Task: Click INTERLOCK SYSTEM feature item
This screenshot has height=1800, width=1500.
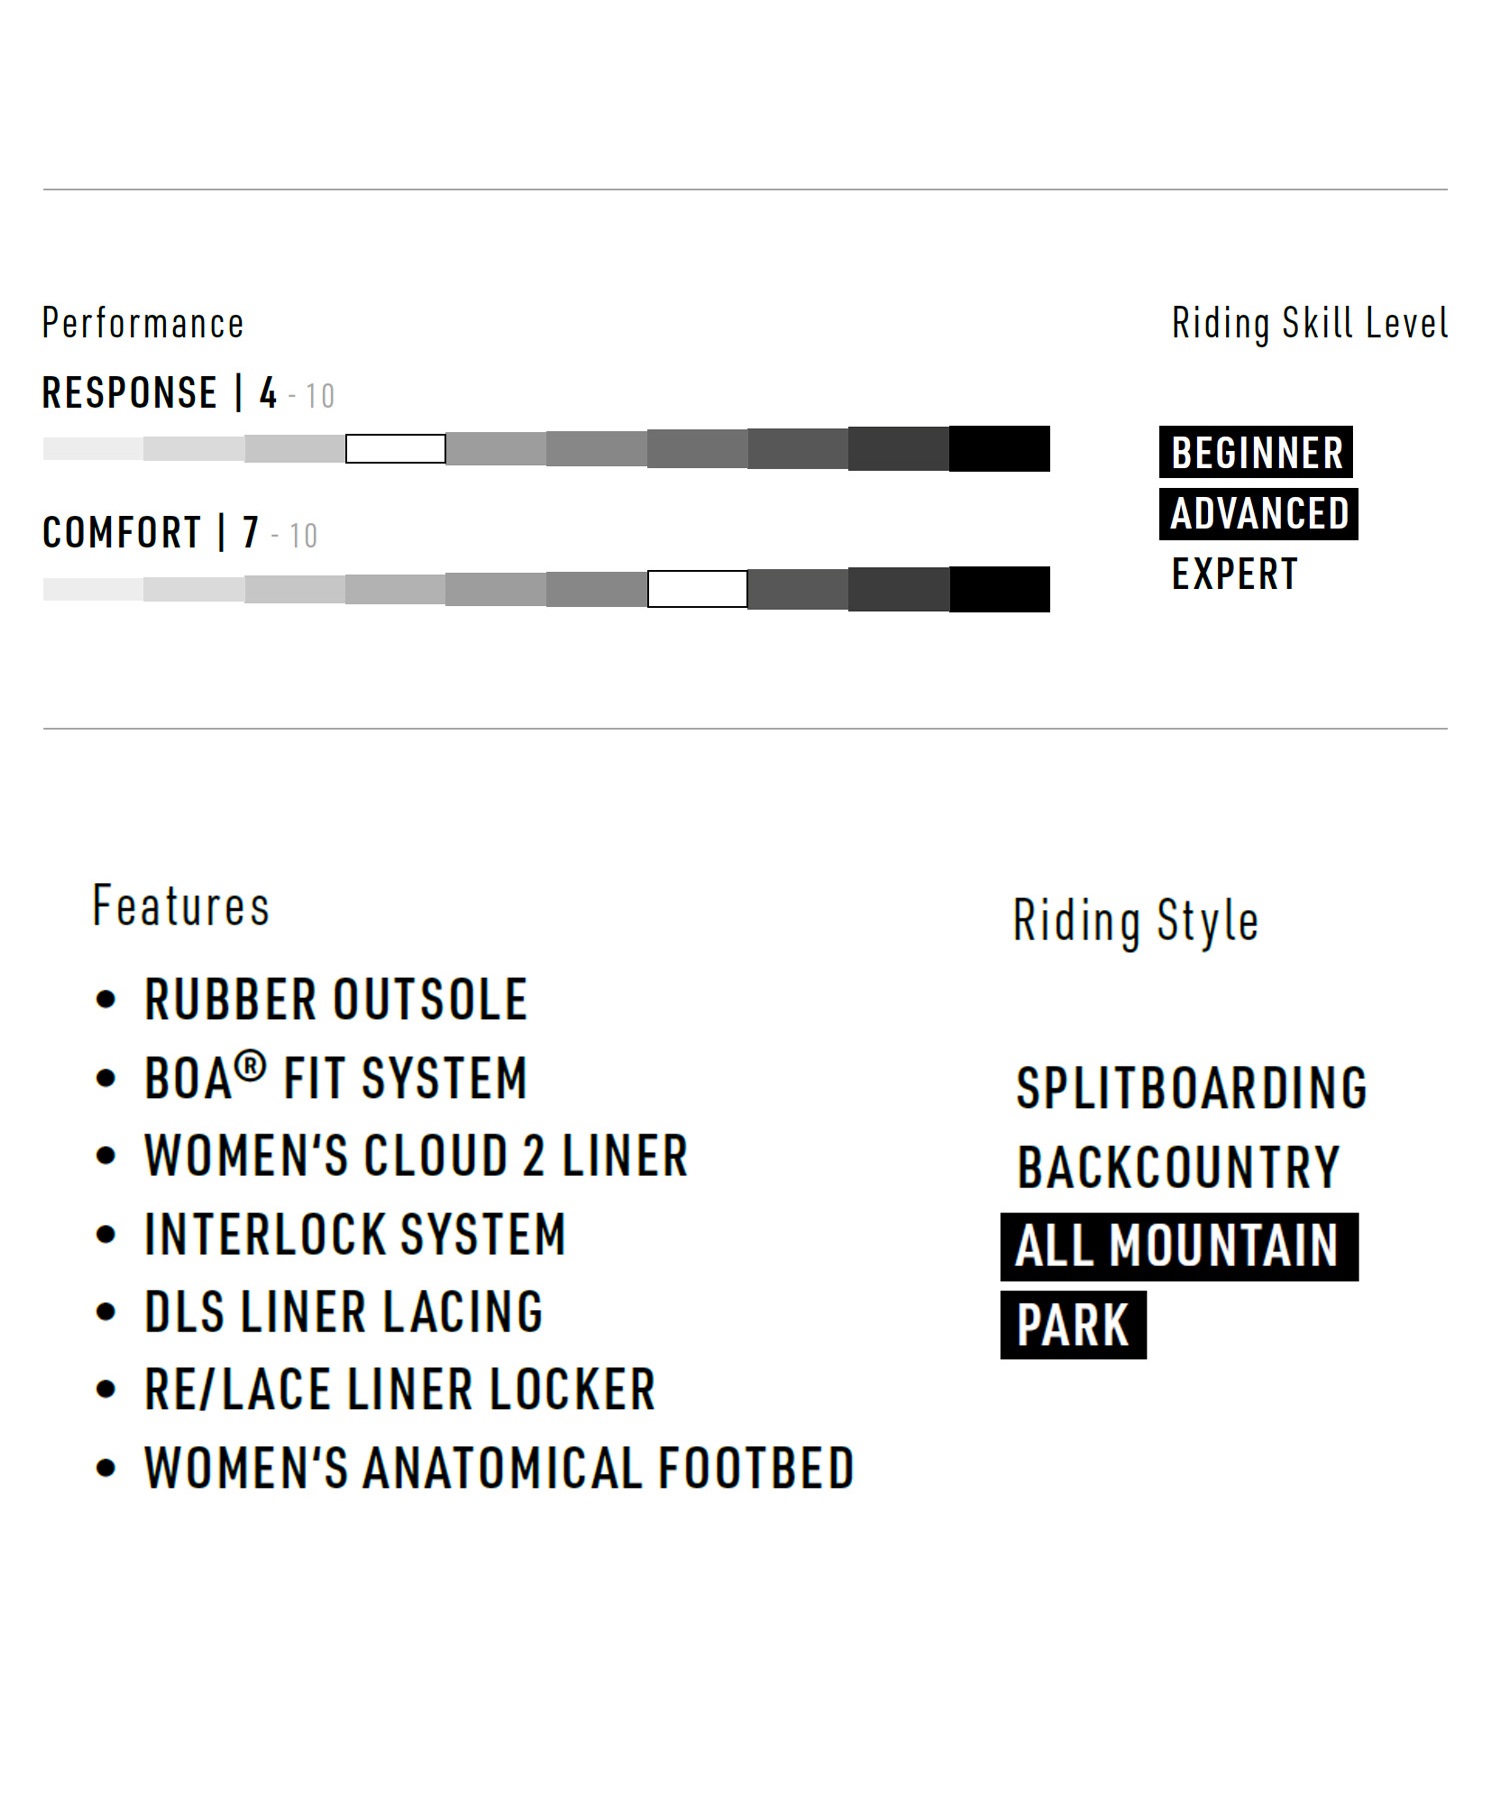Action: point(355,1234)
